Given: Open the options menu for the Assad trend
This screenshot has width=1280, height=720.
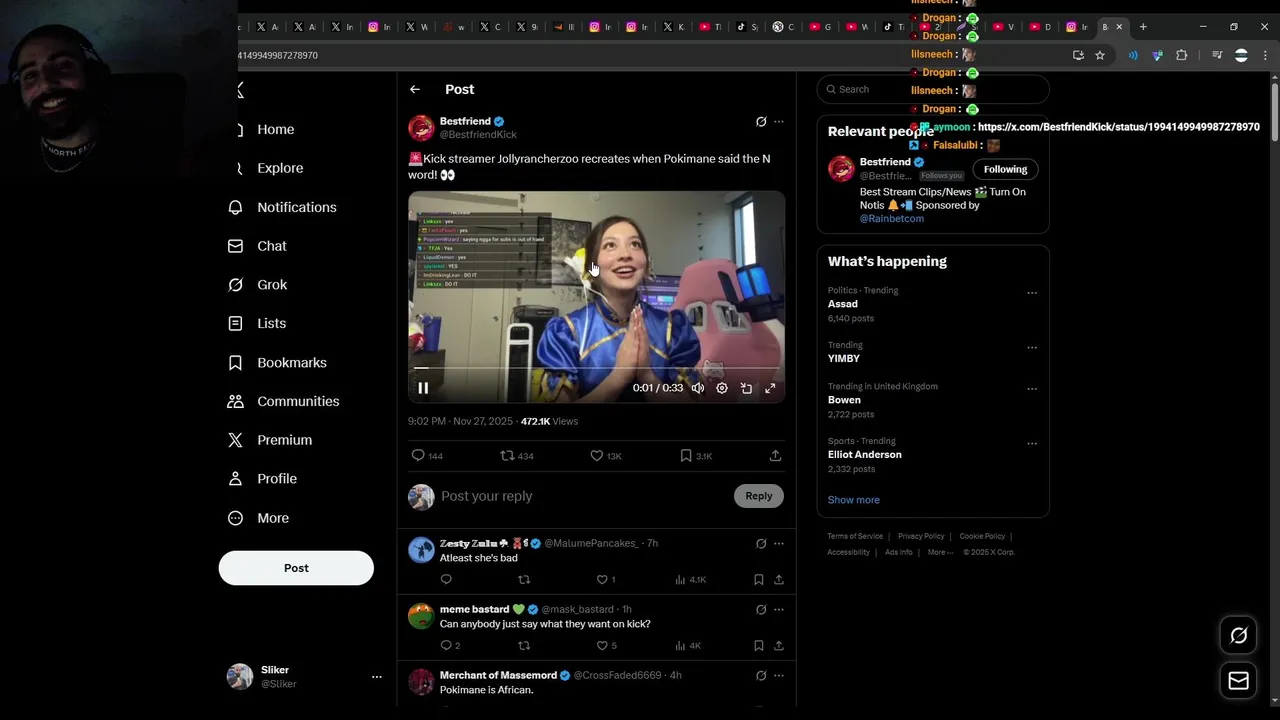Looking at the screenshot, I should [x=1032, y=293].
